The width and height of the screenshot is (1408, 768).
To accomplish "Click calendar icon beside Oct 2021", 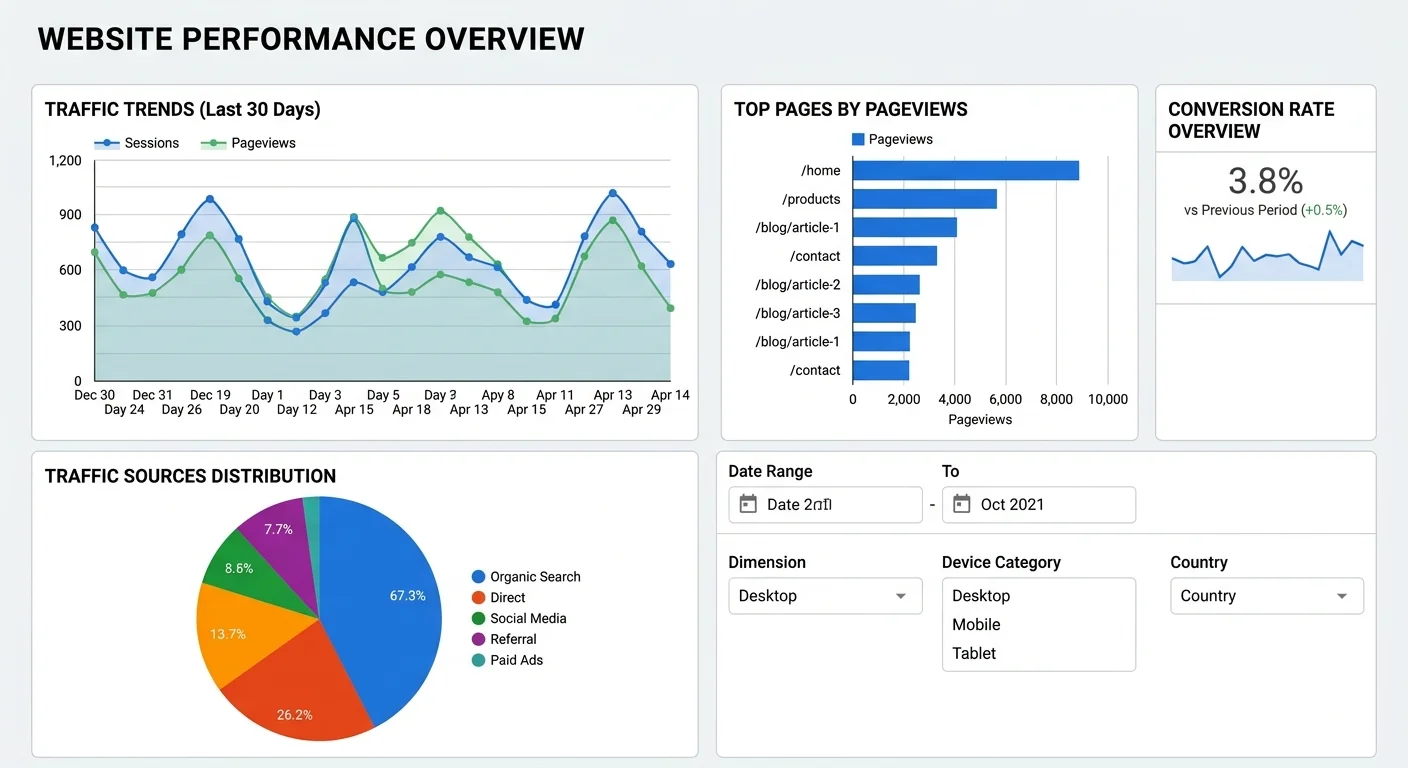I will 961,504.
